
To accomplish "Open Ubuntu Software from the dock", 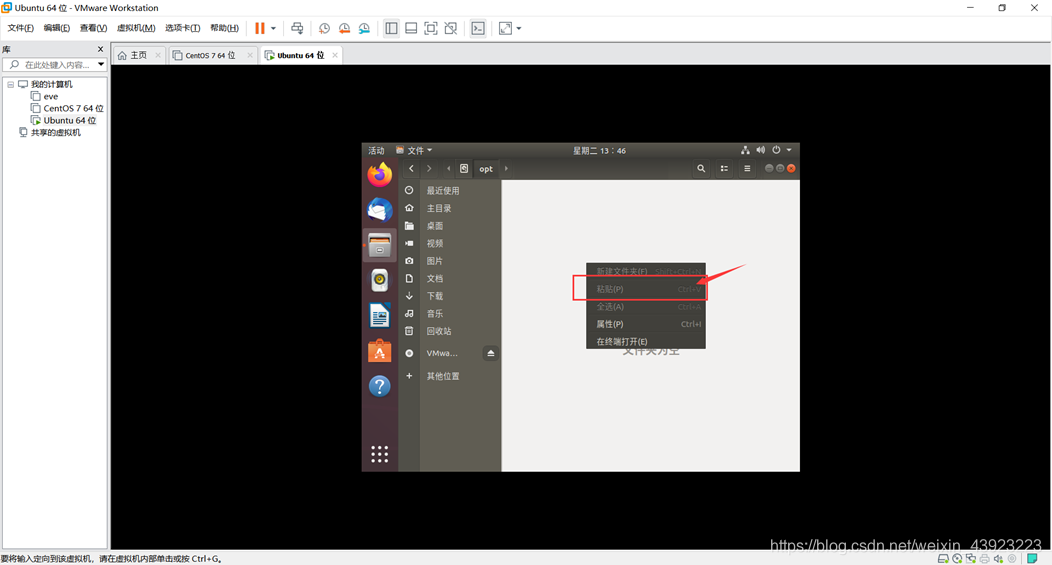I will tap(380, 351).
